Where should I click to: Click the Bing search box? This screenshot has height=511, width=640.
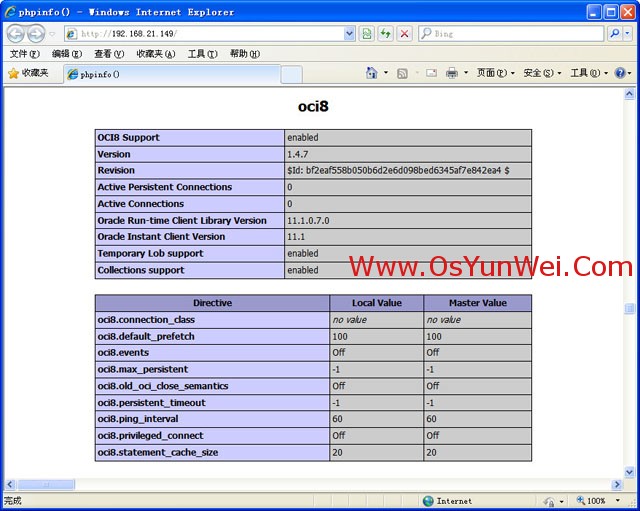pyautogui.click(x=511, y=34)
